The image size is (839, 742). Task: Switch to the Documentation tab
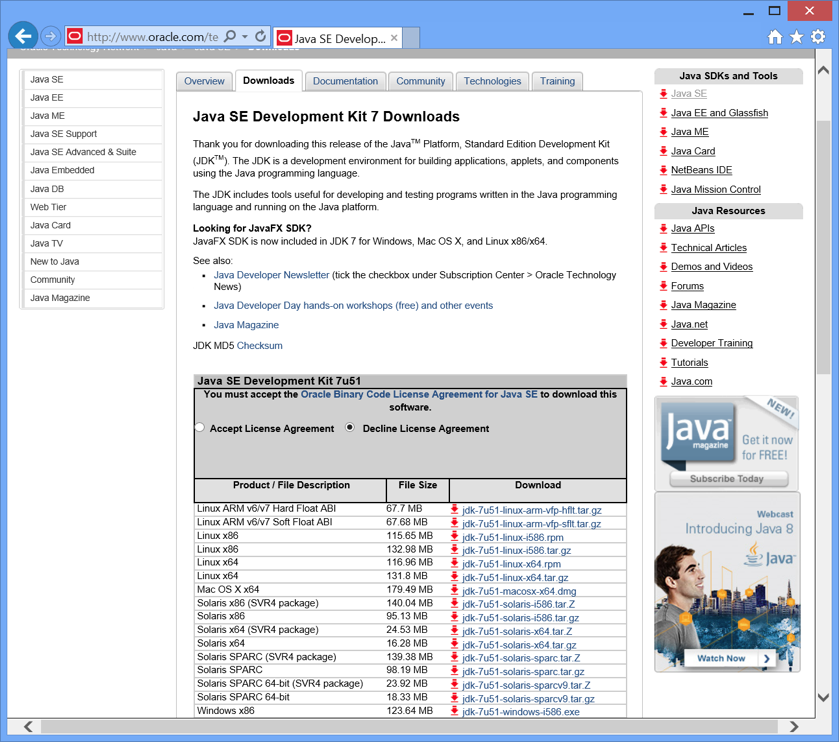pyautogui.click(x=345, y=81)
